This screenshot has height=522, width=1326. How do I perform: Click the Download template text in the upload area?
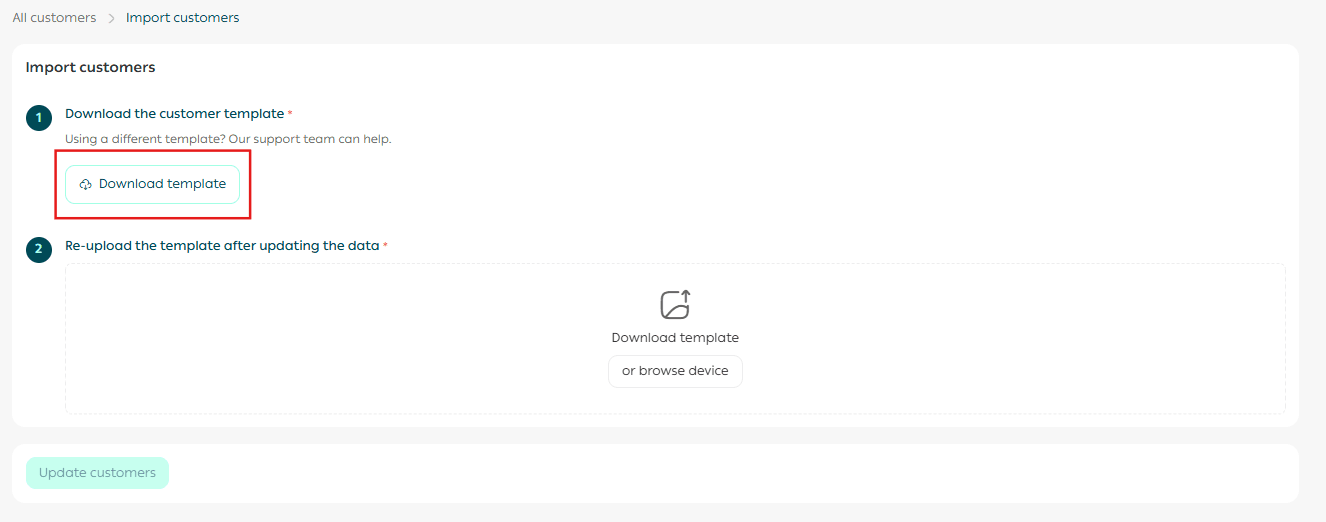(675, 338)
